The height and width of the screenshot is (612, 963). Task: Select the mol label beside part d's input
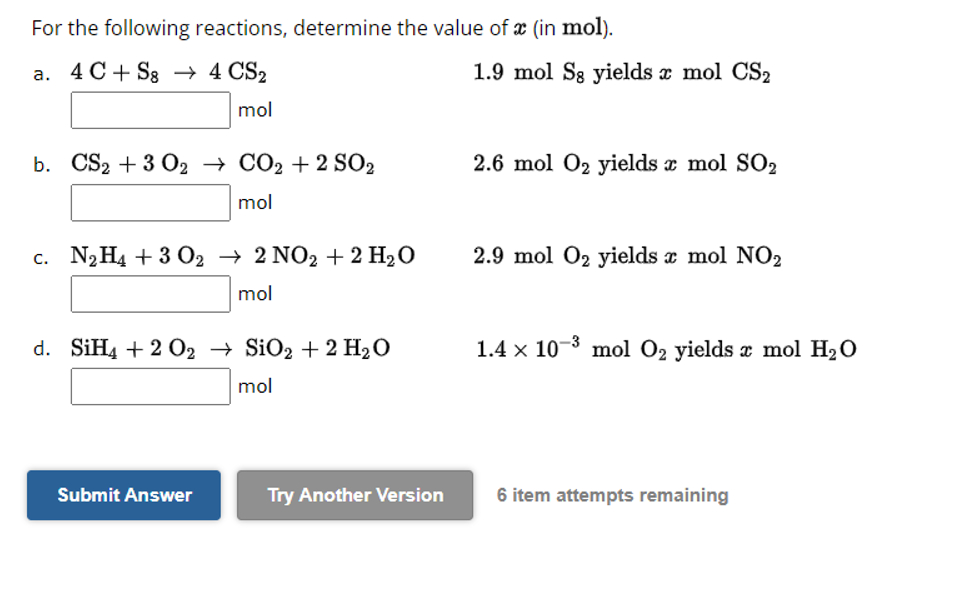pyautogui.click(x=253, y=386)
